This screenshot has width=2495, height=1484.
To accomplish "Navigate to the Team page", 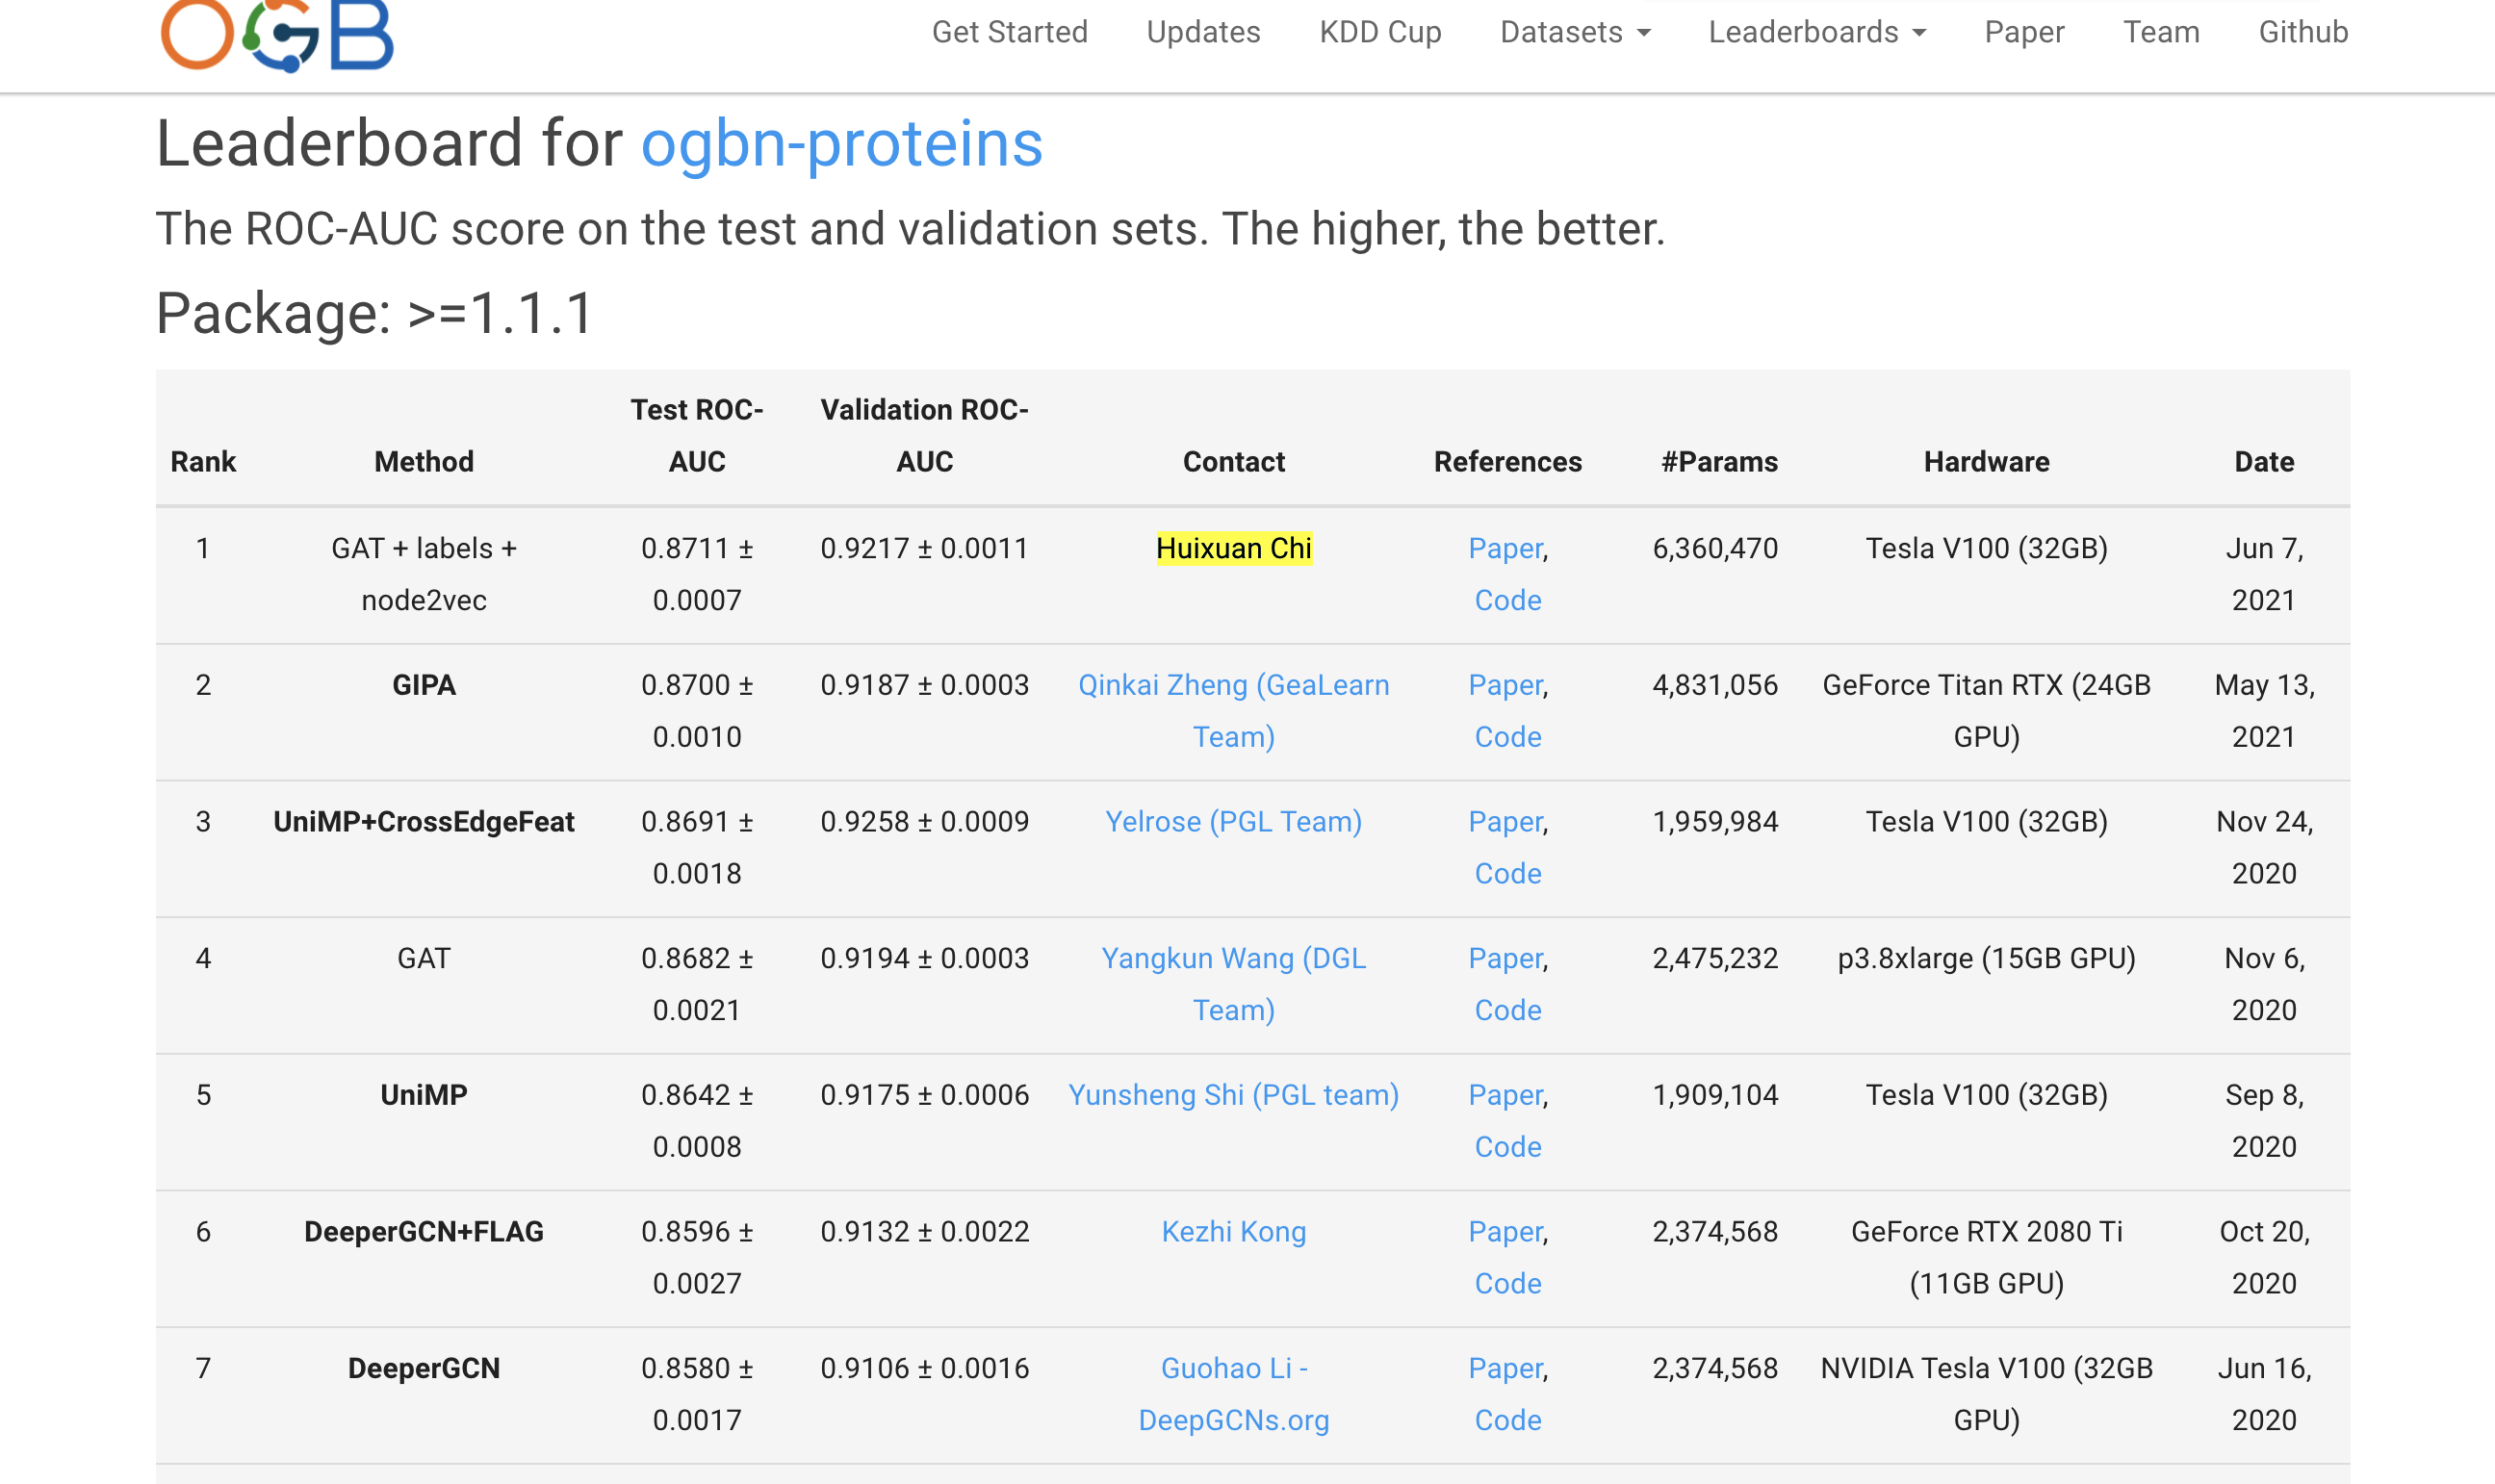I will 2161,32.
